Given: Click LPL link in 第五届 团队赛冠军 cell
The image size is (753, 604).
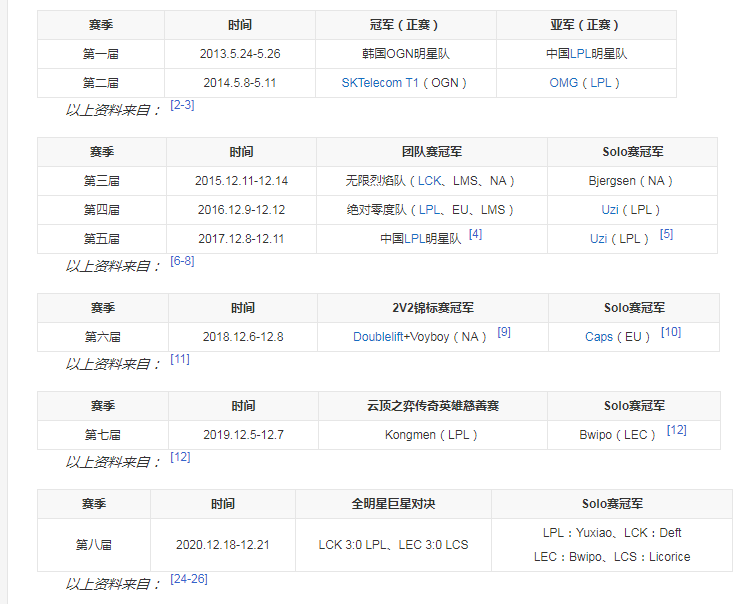Looking at the screenshot, I should point(414,239).
